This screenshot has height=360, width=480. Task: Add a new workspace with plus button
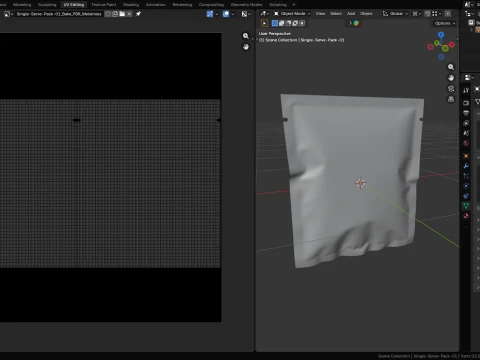pyautogui.click(x=294, y=5)
